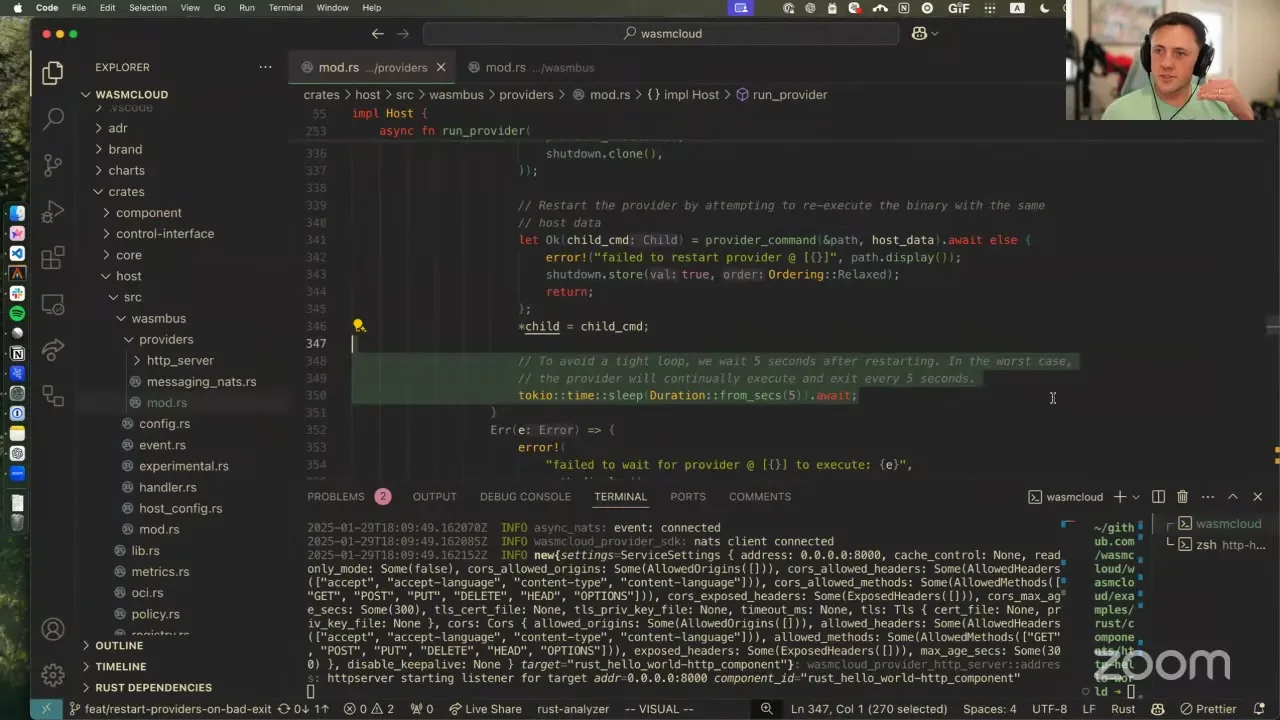Select the Rust language mode

tap(1123, 709)
